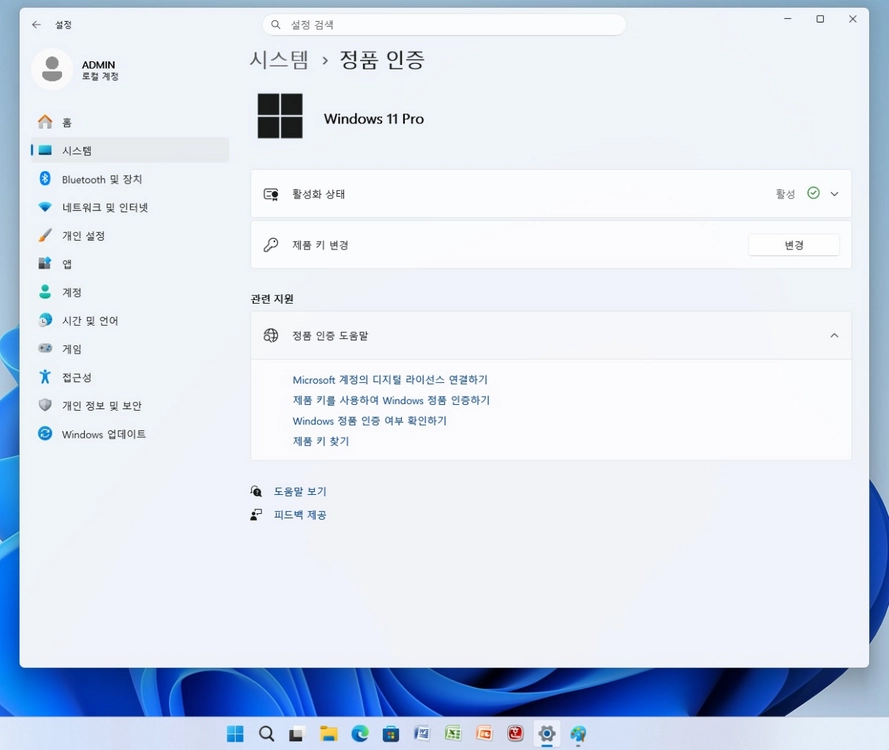Open the last colorful taskbar app icon
The image size is (889, 750).
coord(578,734)
